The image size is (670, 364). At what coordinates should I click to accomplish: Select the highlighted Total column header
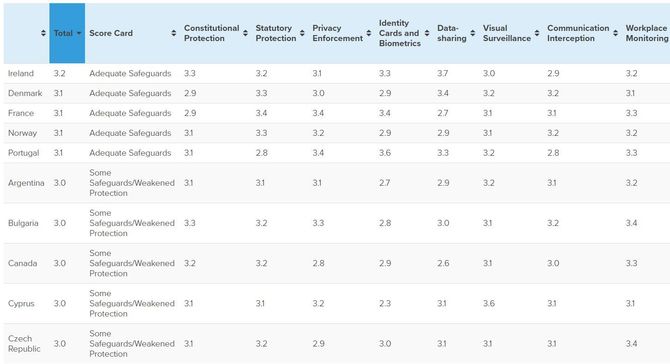pyautogui.click(x=67, y=33)
